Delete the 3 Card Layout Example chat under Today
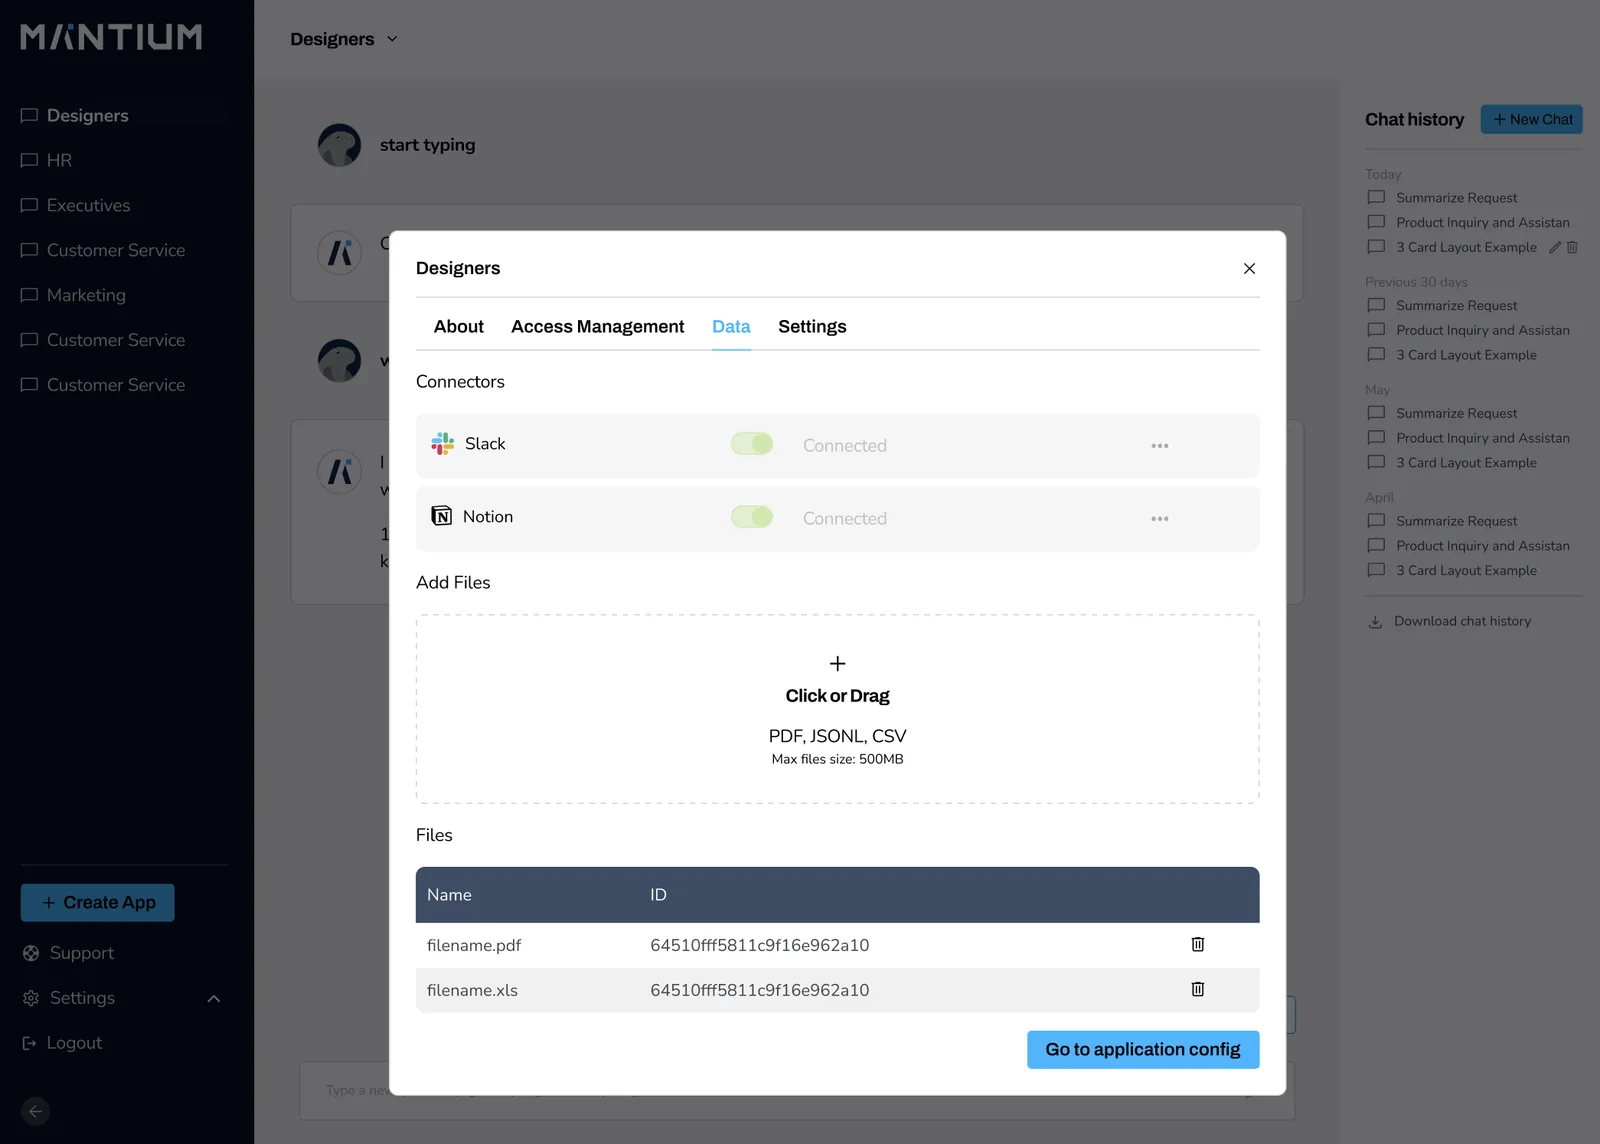This screenshot has height=1144, width=1600. click(x=1572, y=247)
